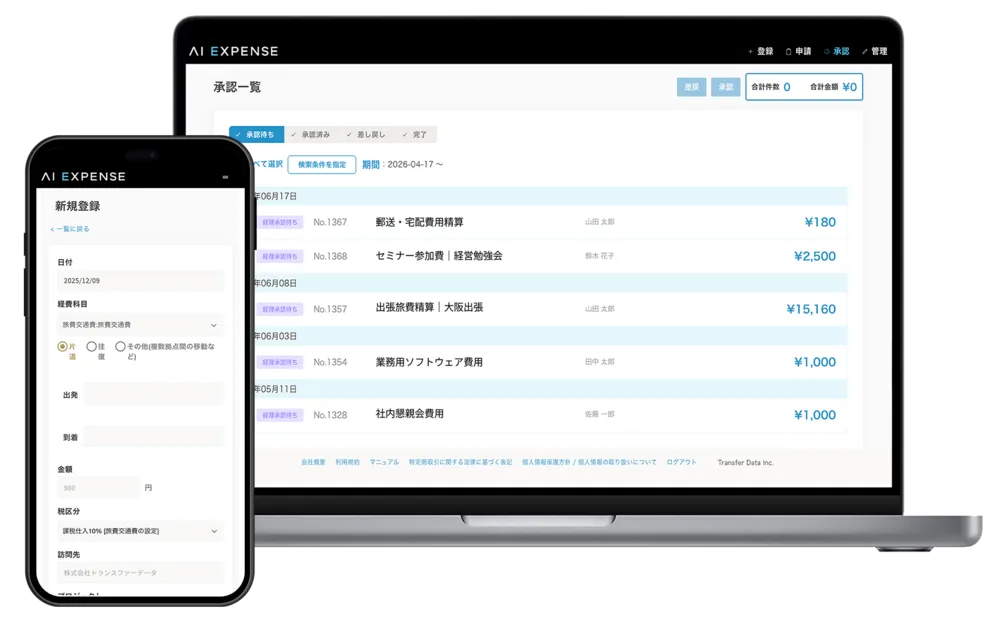The image size is (1000, 621).
Task: Click the status badge on row No.1357
Action: [280, 309]
